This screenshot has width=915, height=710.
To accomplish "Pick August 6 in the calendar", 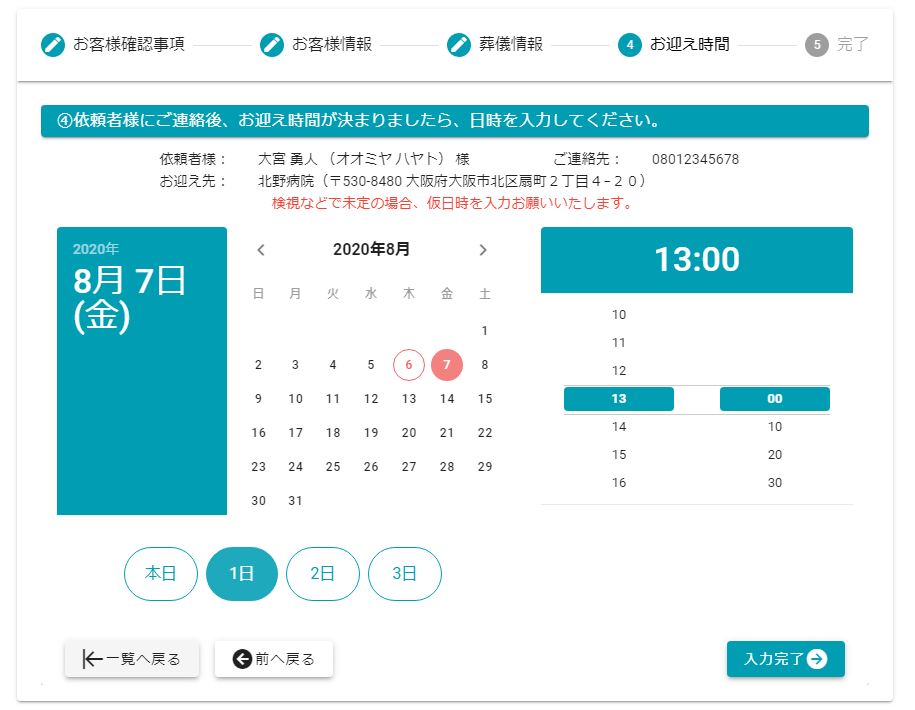I will pos(409,365).
